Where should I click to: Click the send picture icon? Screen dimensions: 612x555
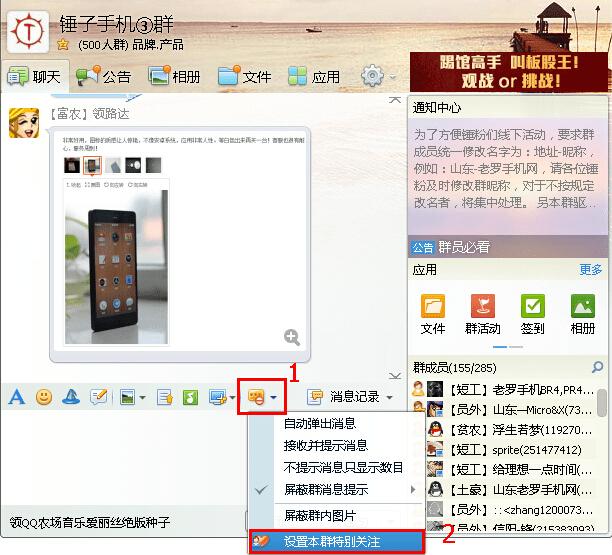tap(128, 397)
